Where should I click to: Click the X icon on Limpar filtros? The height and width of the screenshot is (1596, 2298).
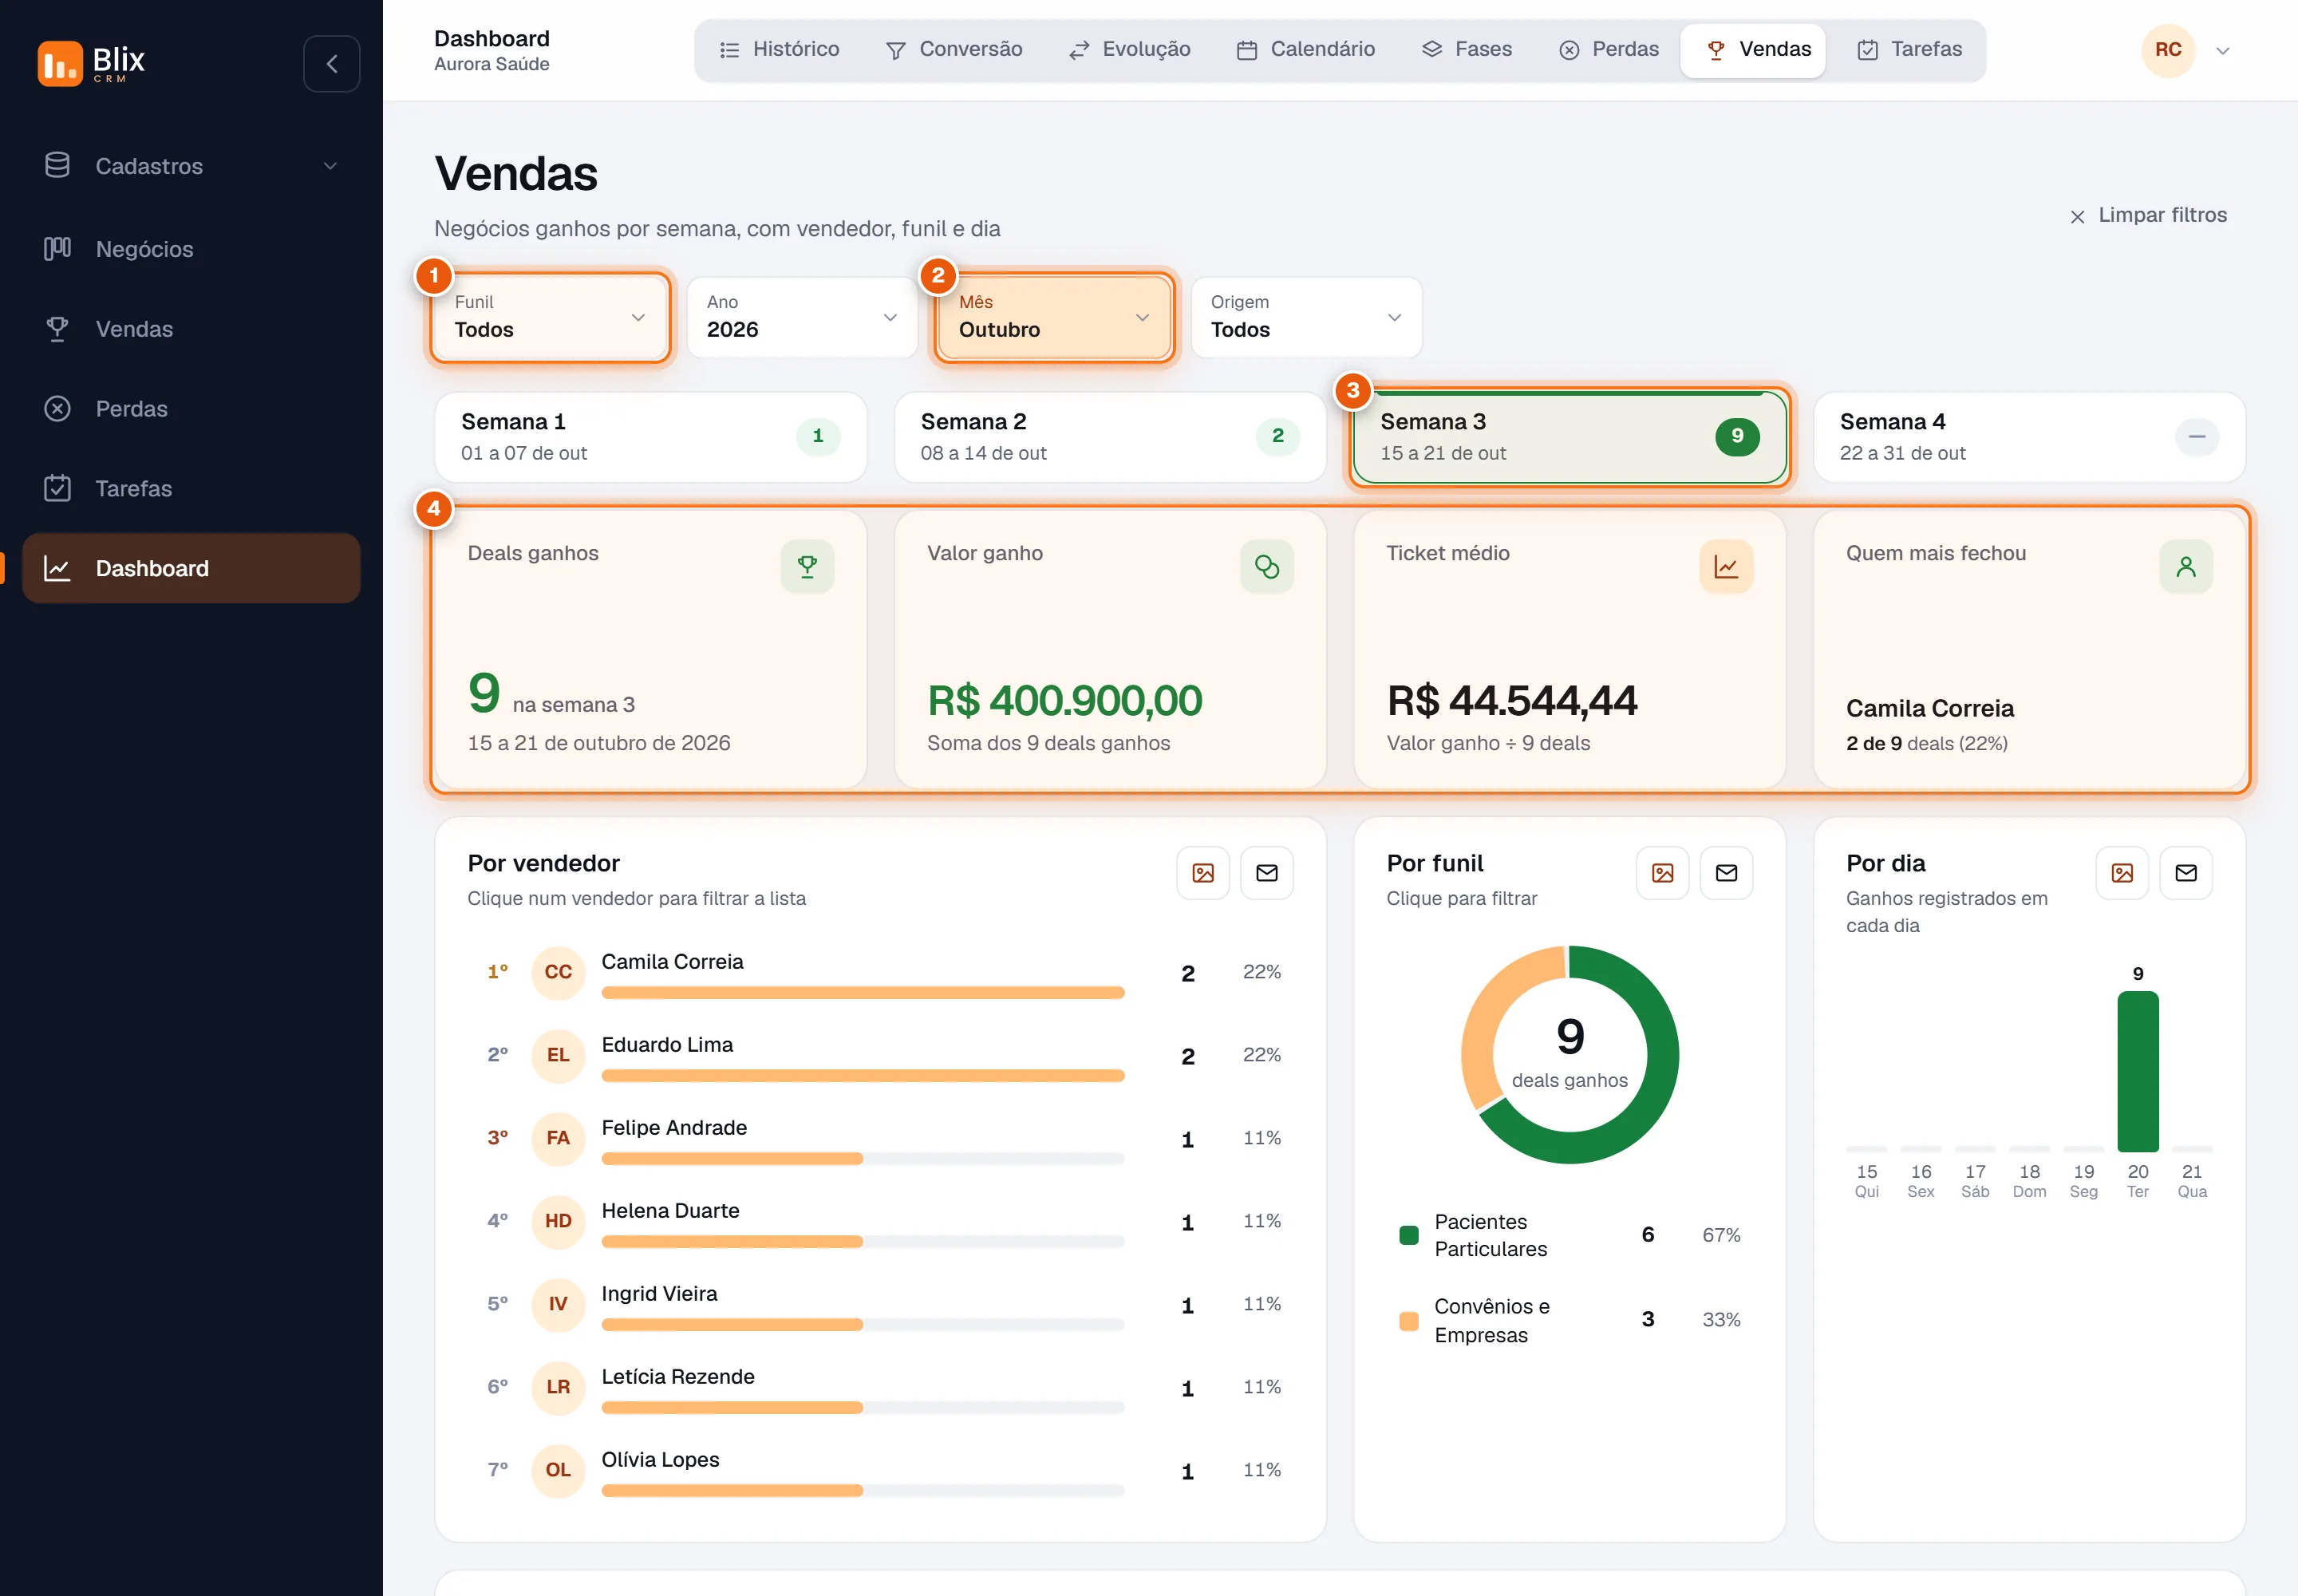click(x=2077, y=216)
